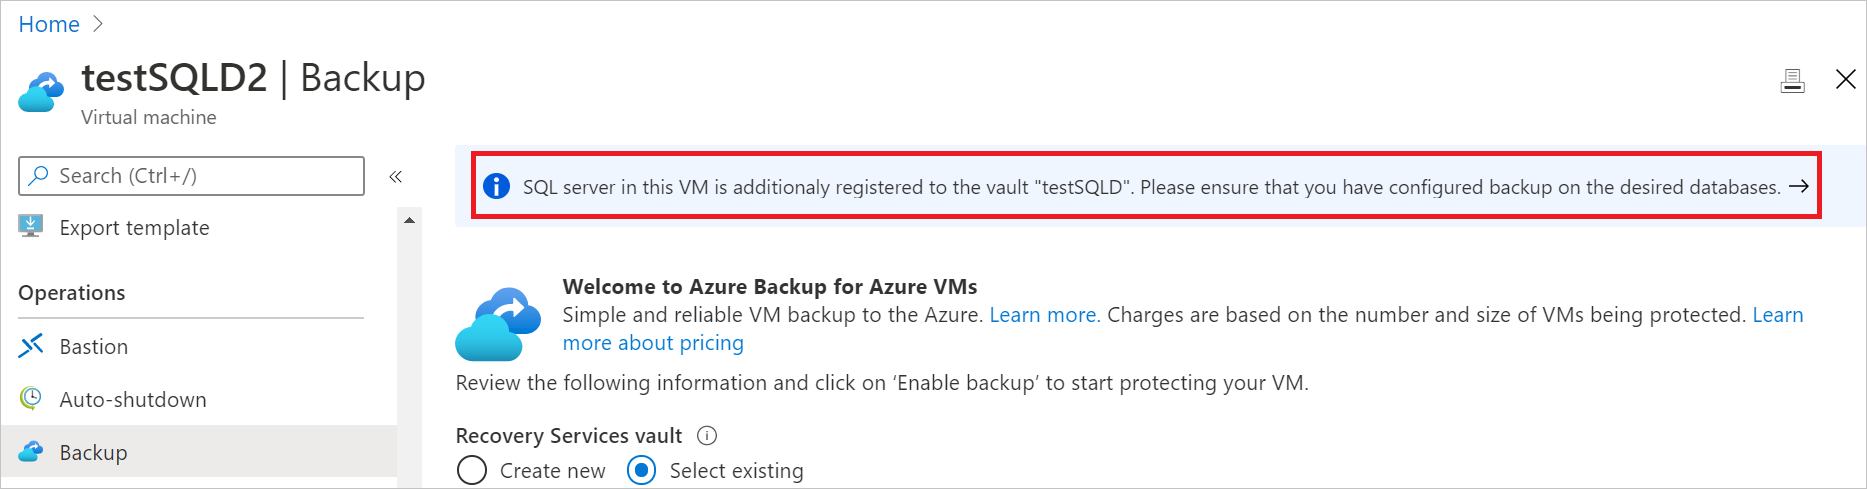Close the Backup blade

coord(1846,79)
